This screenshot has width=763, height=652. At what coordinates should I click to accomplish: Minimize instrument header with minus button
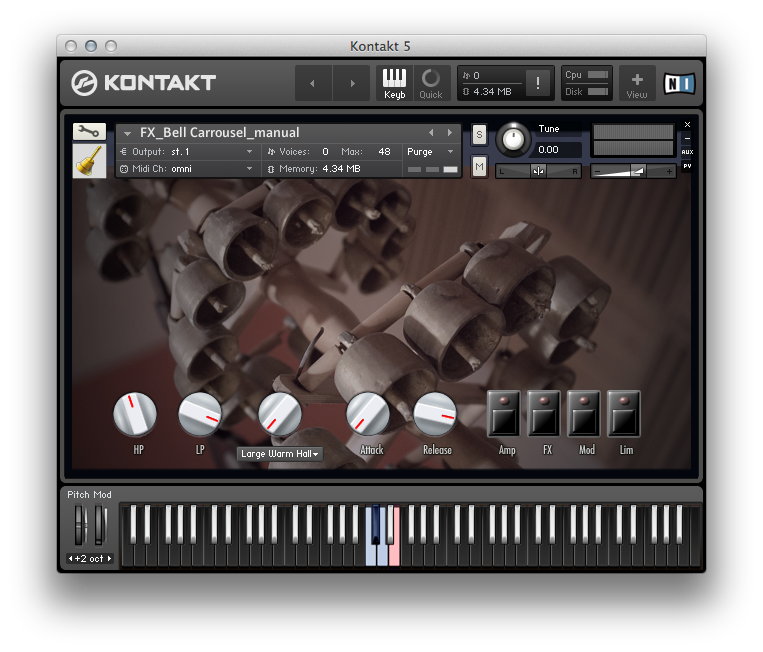pos(688,139)
